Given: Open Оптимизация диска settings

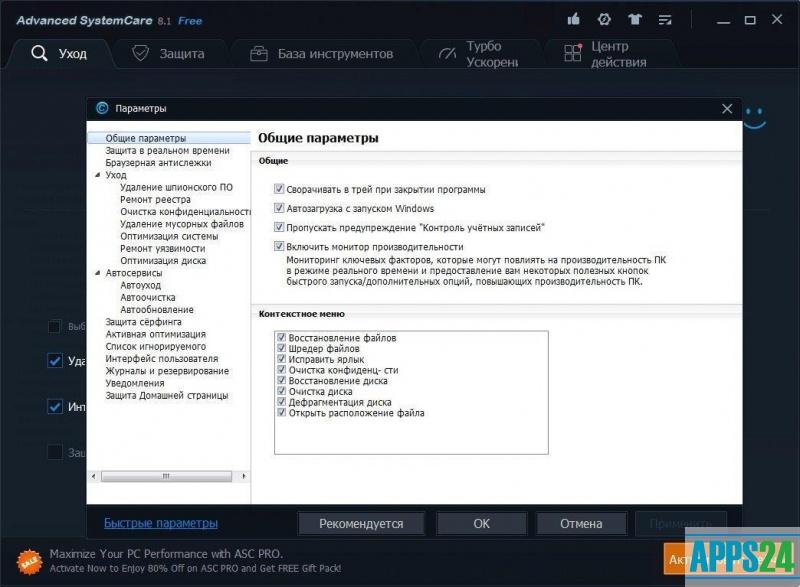Looking at the screenshot, I should coord(163,261).
